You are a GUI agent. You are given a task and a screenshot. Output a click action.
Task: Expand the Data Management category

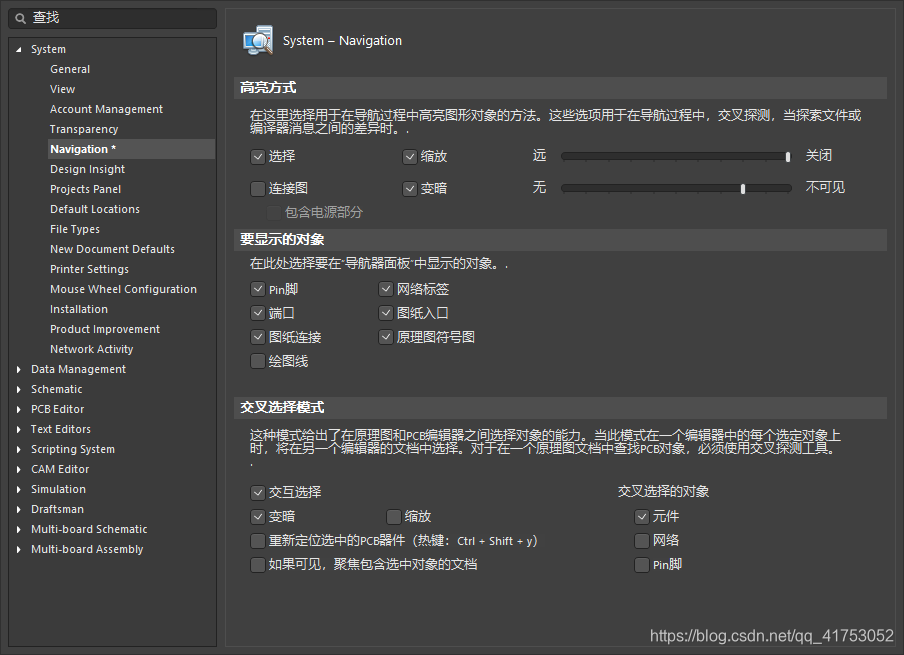click(17, 369)
